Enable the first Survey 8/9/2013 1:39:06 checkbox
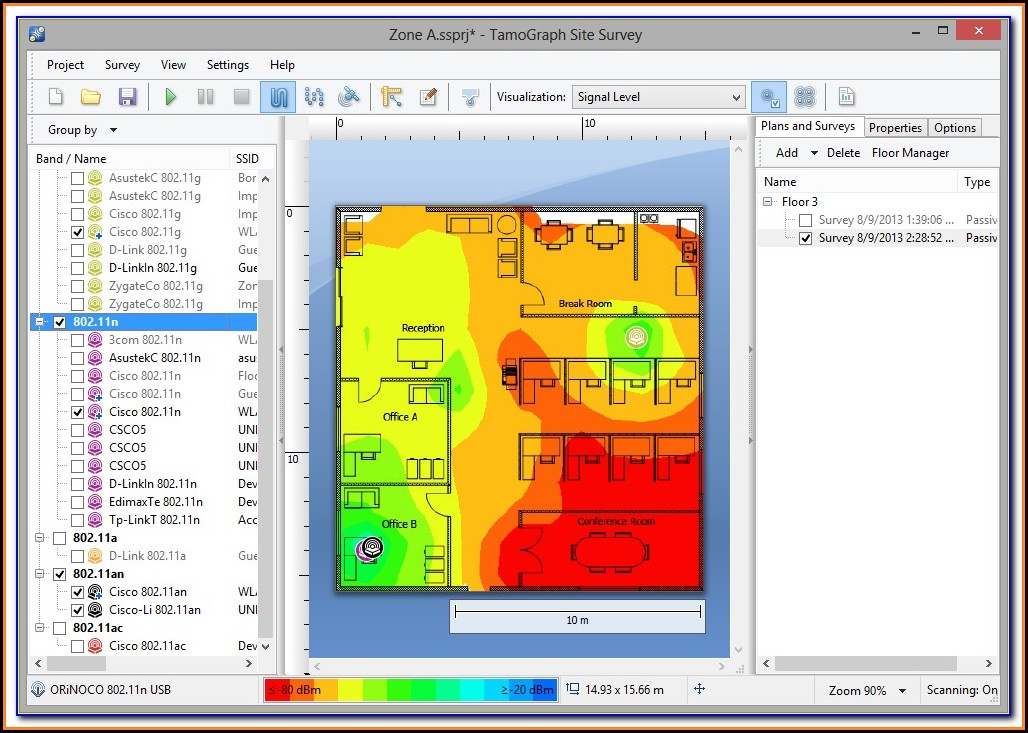1028x733 pixels. click(806, 220)
